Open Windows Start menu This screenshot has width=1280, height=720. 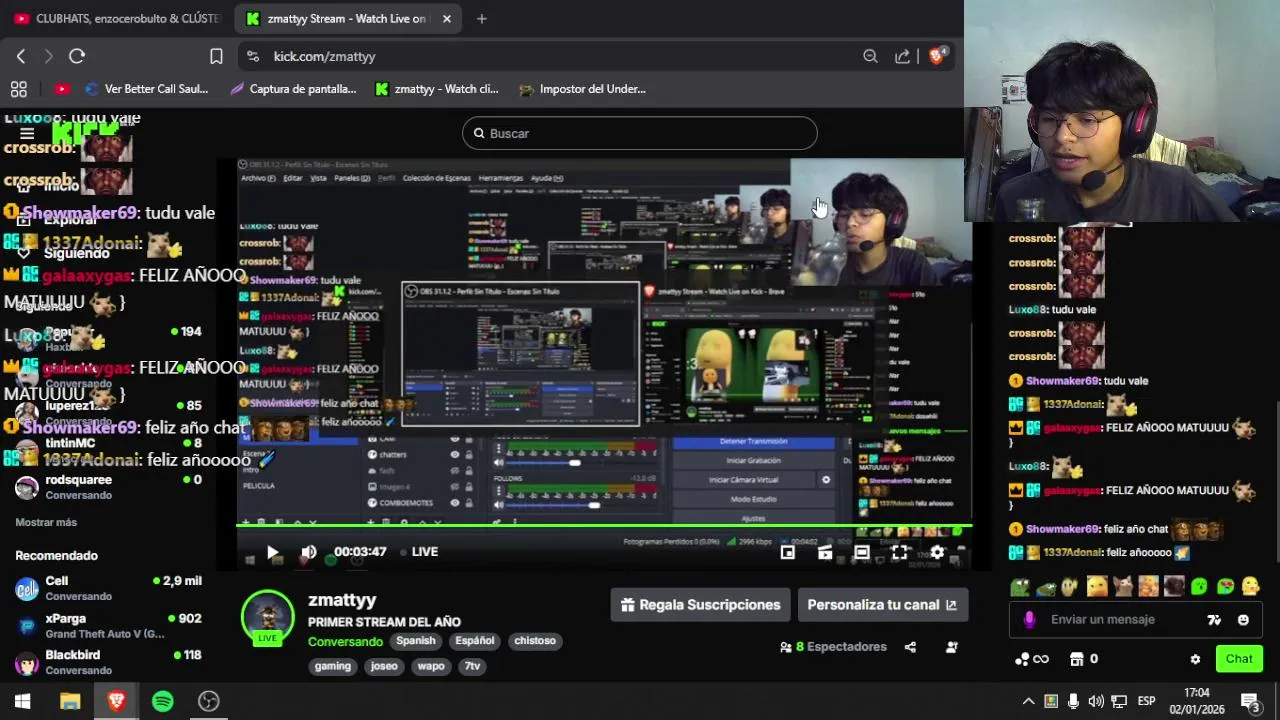22,701
